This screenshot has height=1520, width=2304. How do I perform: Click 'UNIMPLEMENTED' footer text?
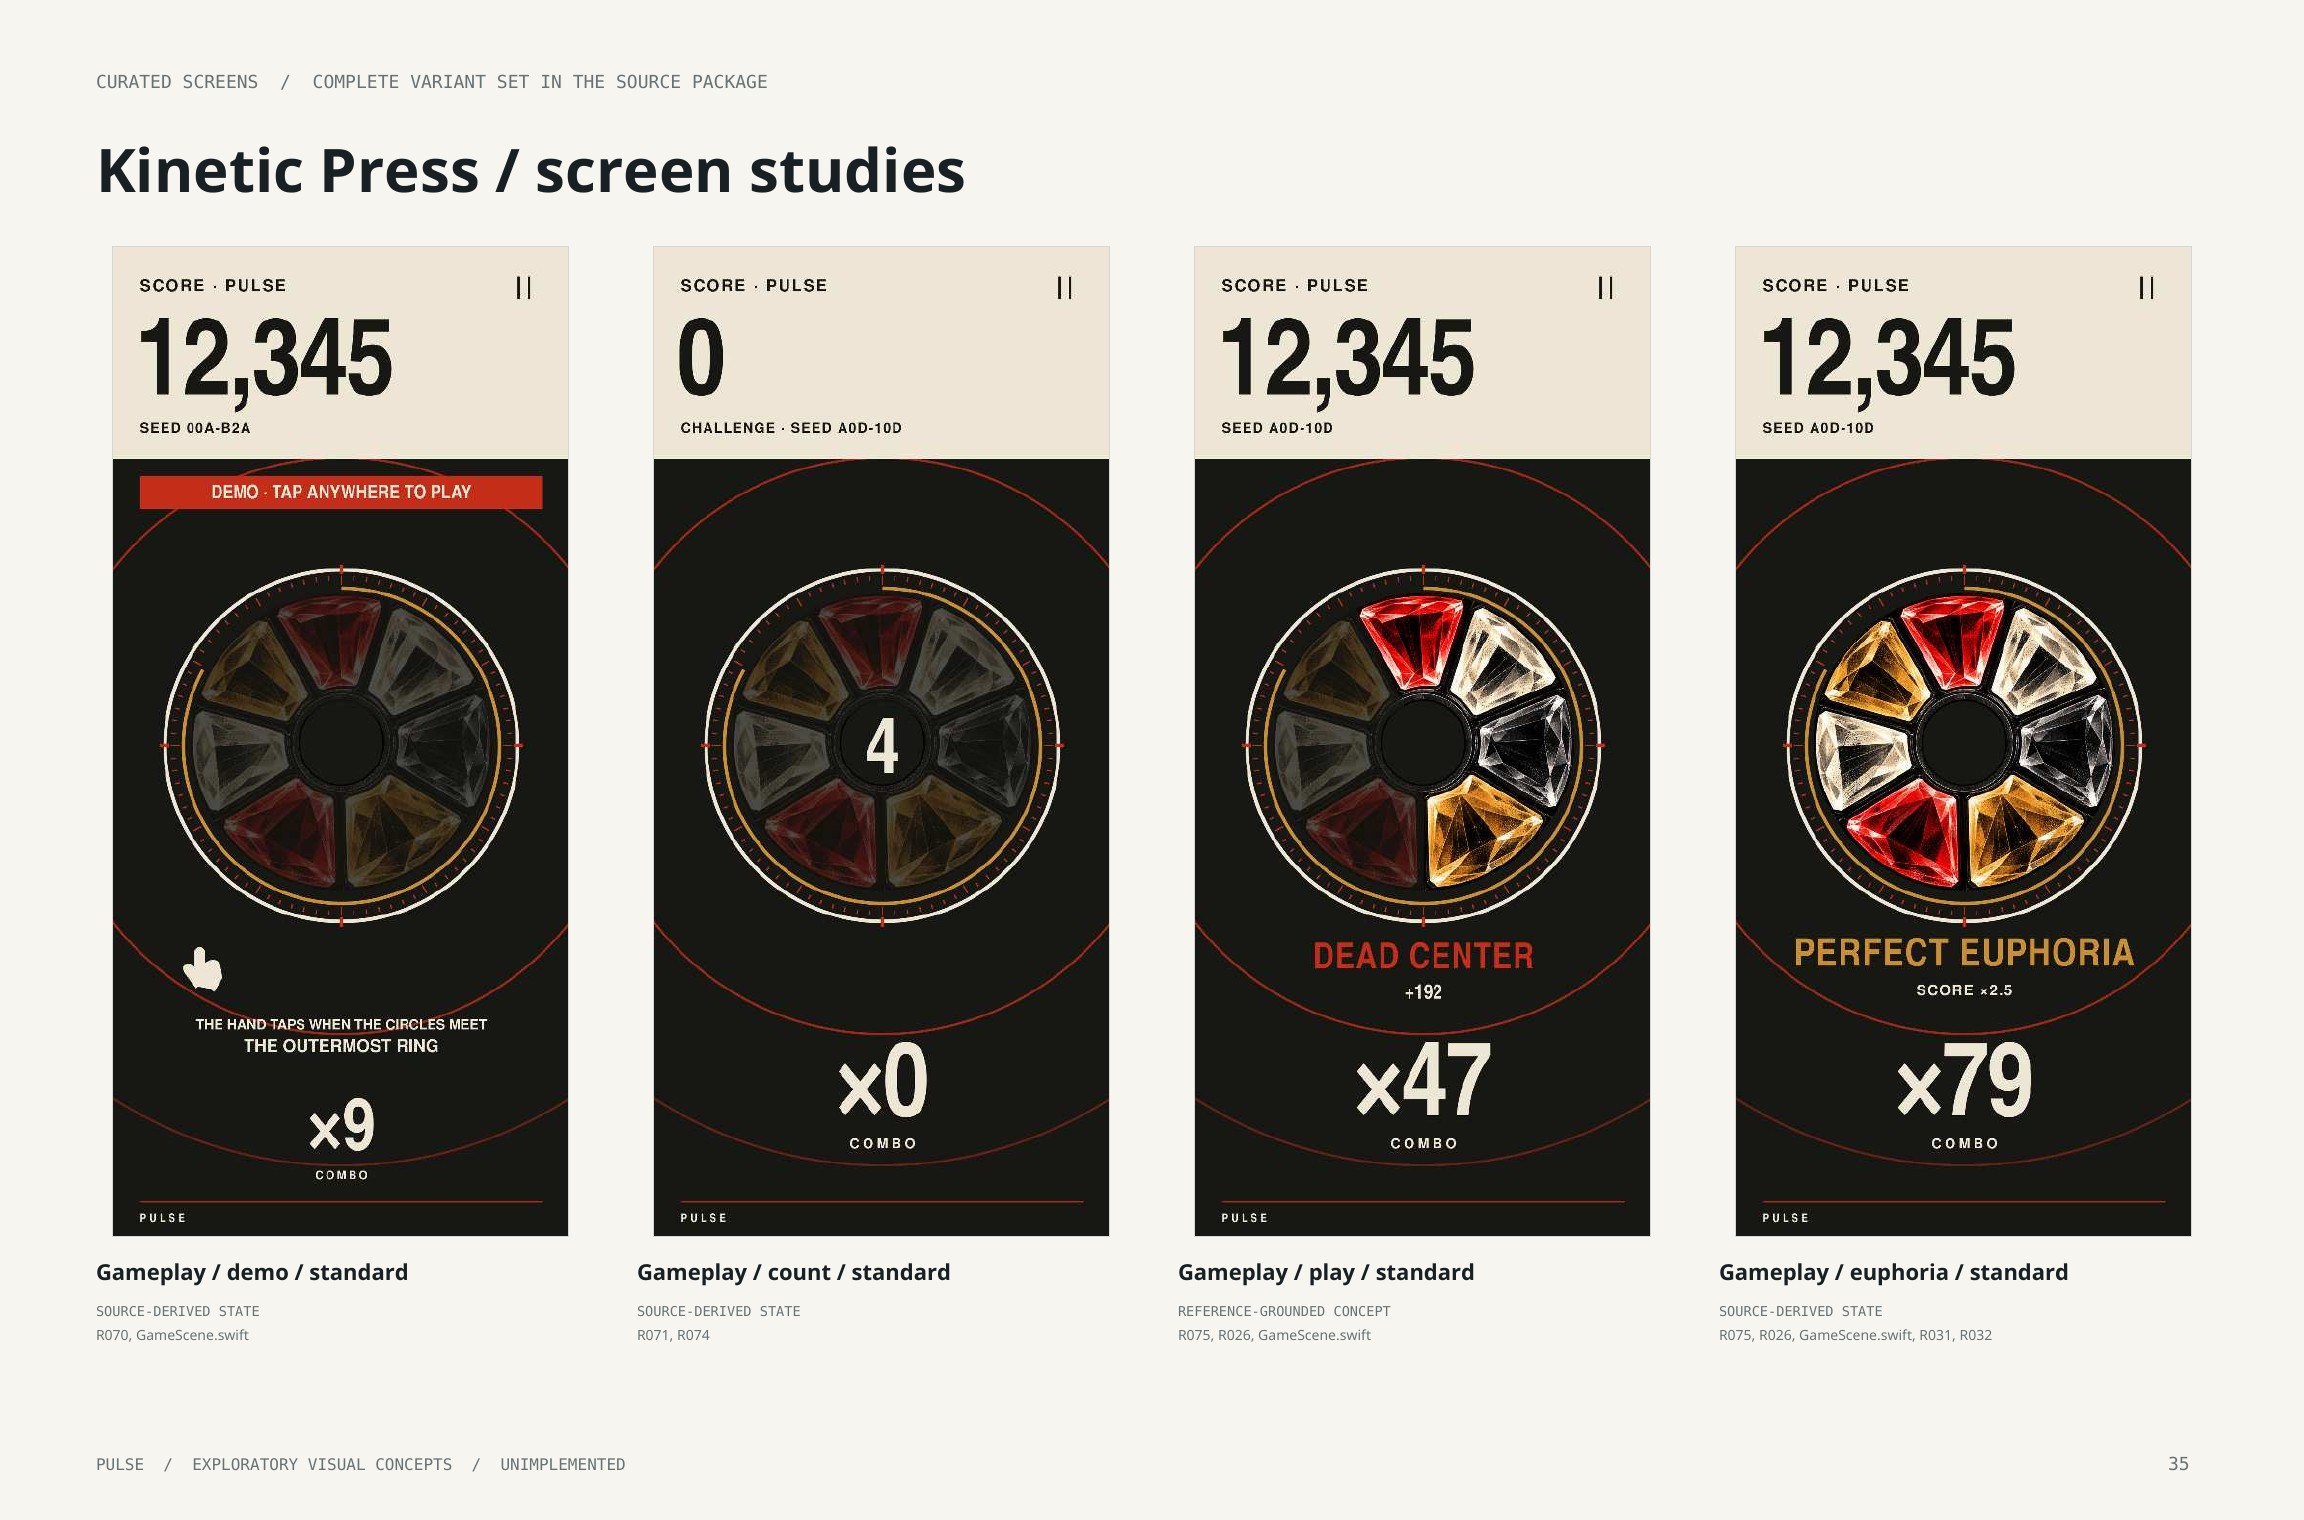click(x=563, y=1464)
